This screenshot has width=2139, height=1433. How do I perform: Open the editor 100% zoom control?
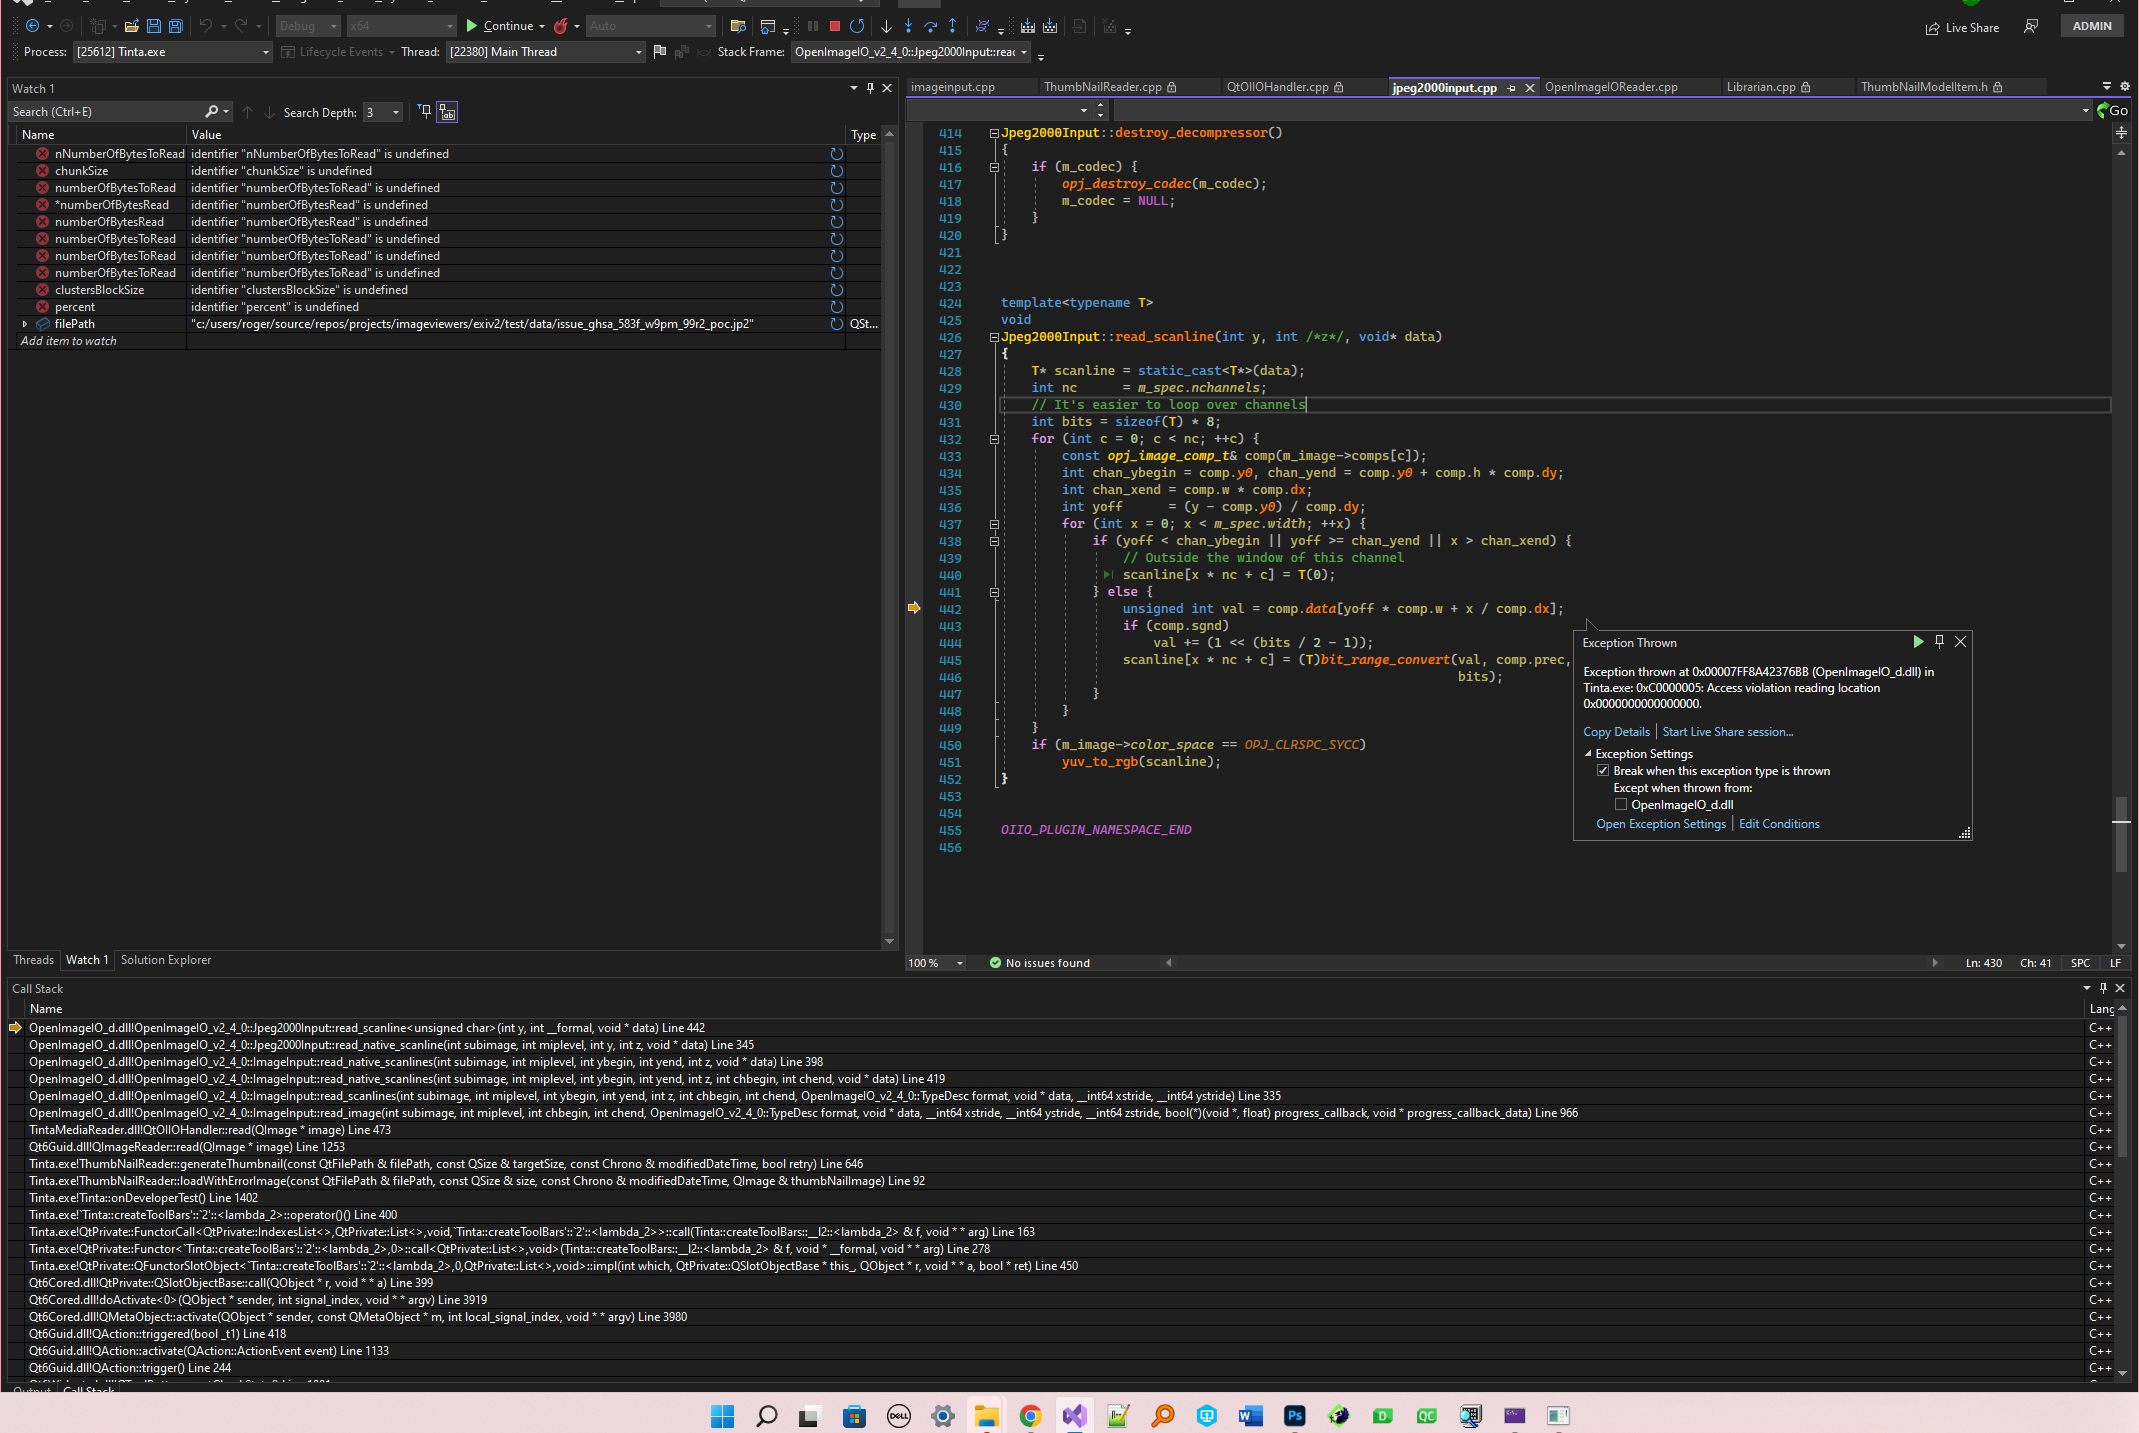tap(934, 962)
